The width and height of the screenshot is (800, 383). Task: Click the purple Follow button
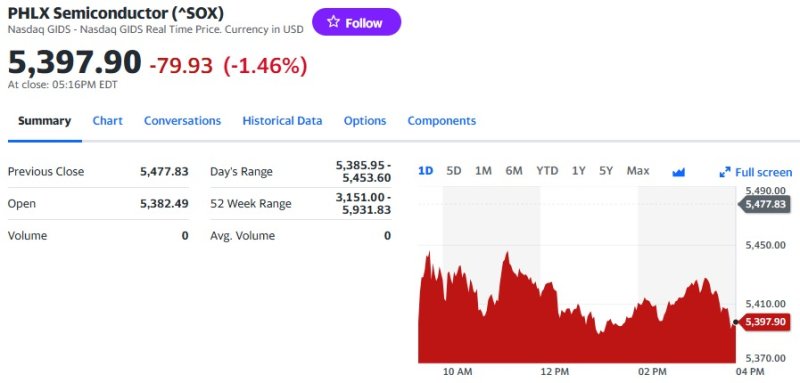[357, 22]
